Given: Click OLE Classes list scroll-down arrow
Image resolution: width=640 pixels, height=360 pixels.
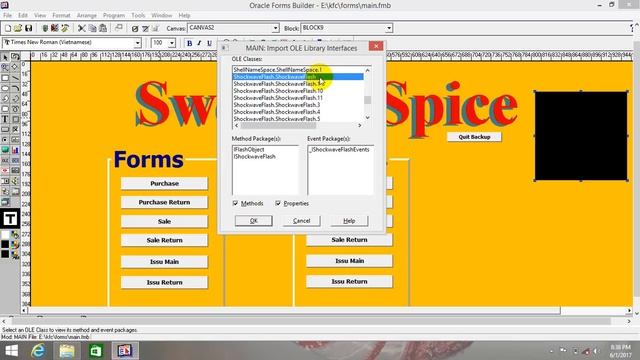Looking at the screenshot, I should 368,118.
